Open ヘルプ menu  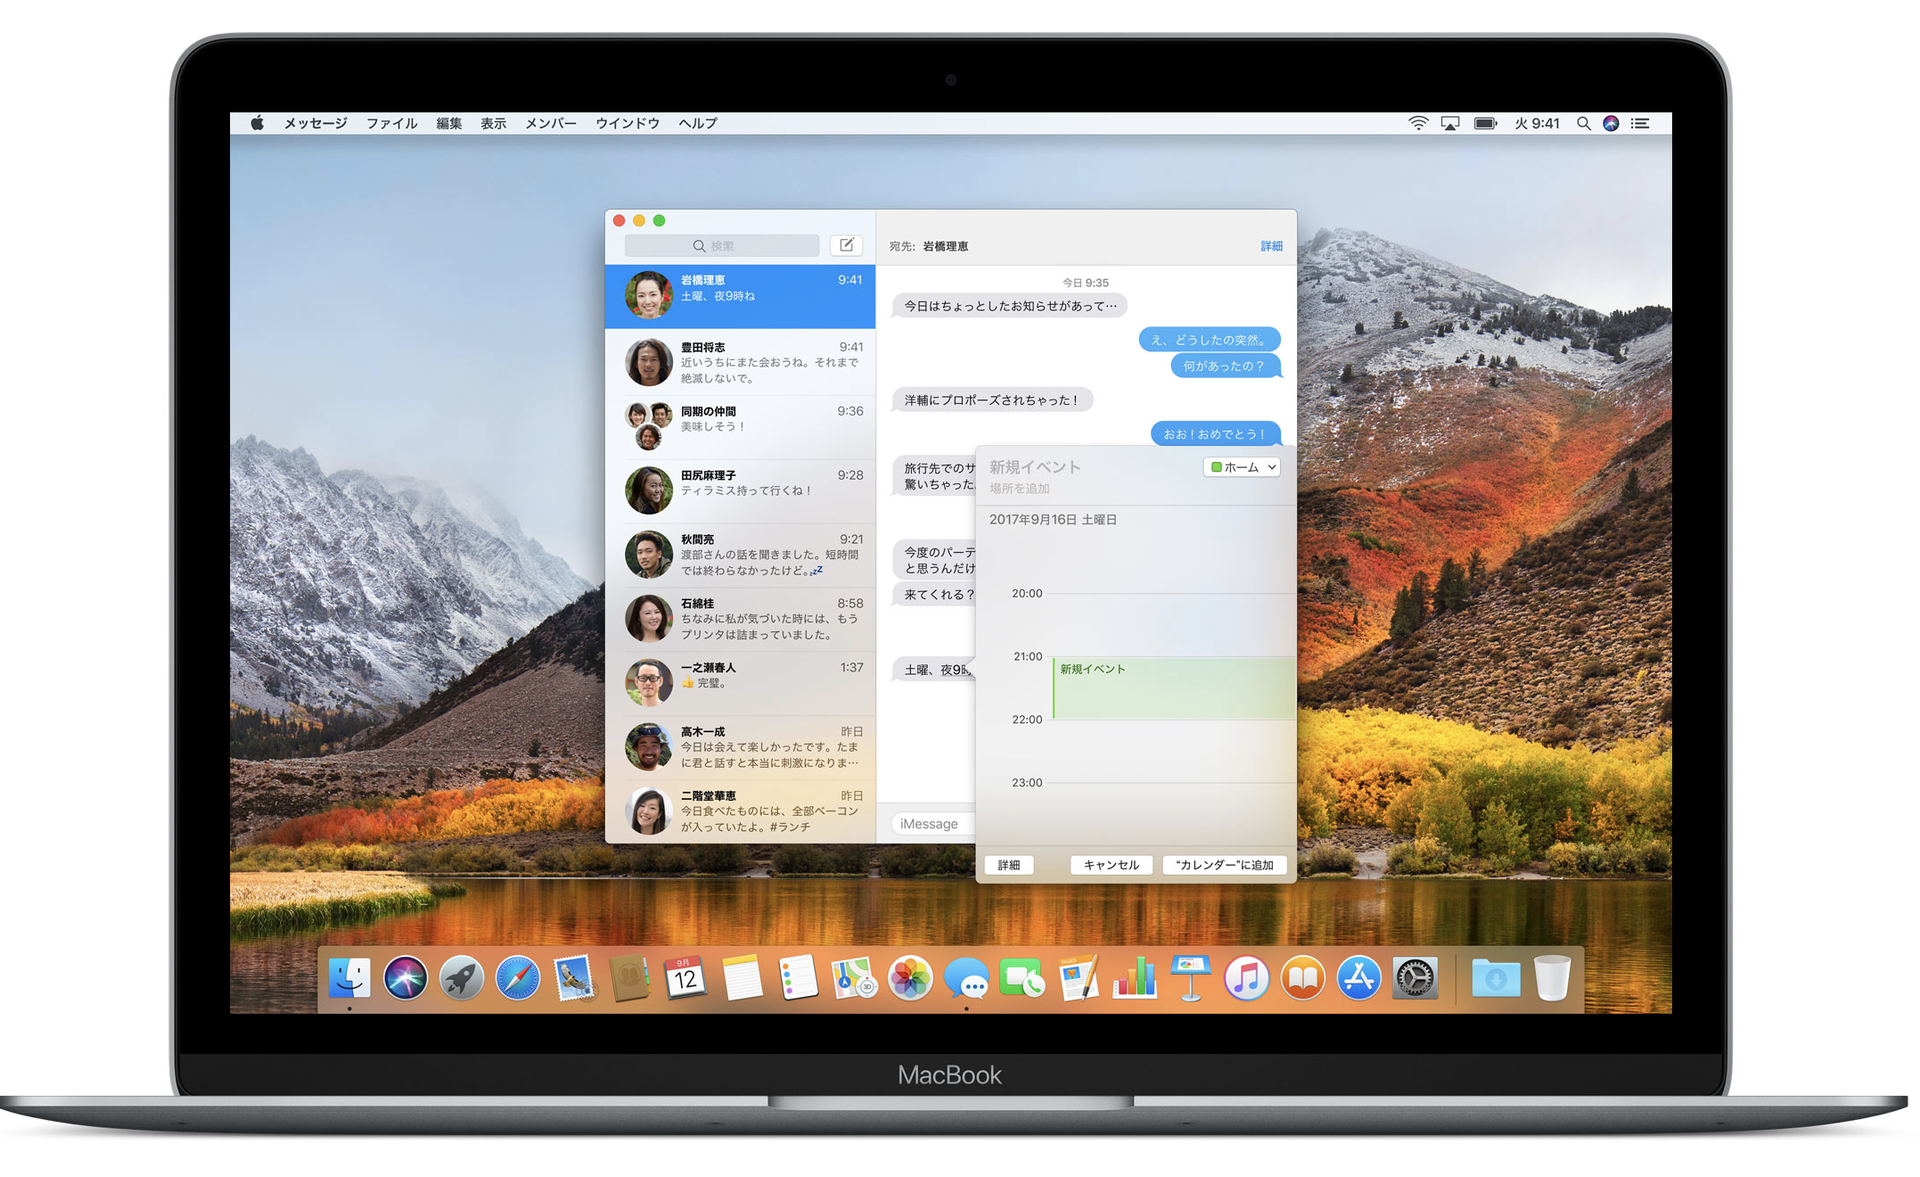tap(698, 123)
